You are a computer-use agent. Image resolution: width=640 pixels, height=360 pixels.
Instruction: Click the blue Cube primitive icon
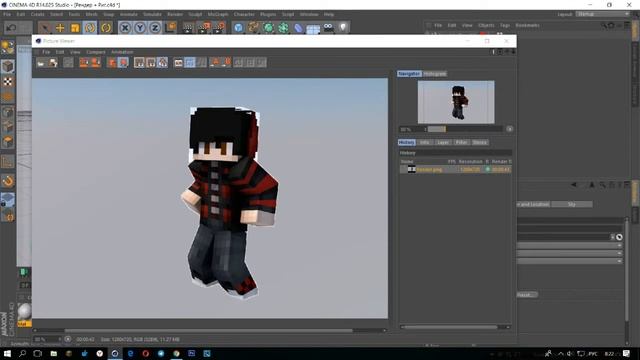click(x=238, y=28)
